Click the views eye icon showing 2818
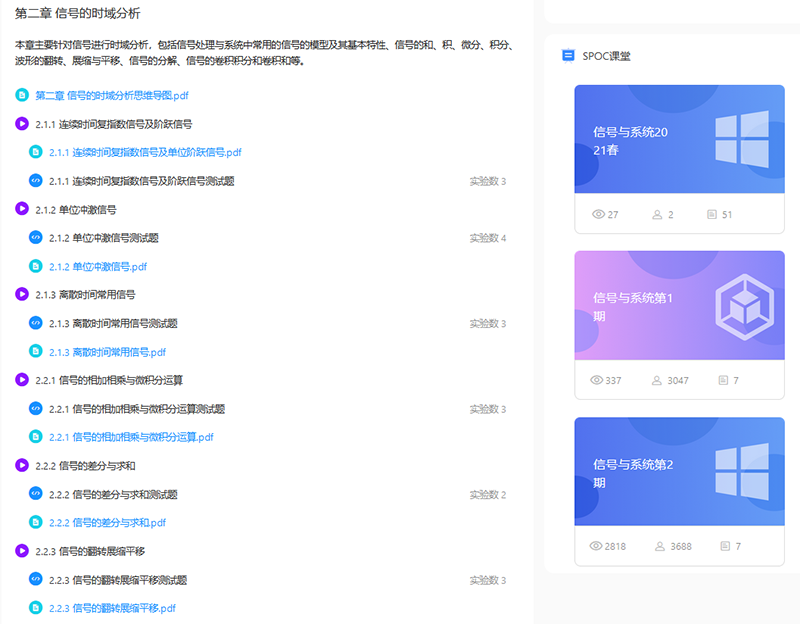This screenshot has height=624, width=800. pos(599,546)
